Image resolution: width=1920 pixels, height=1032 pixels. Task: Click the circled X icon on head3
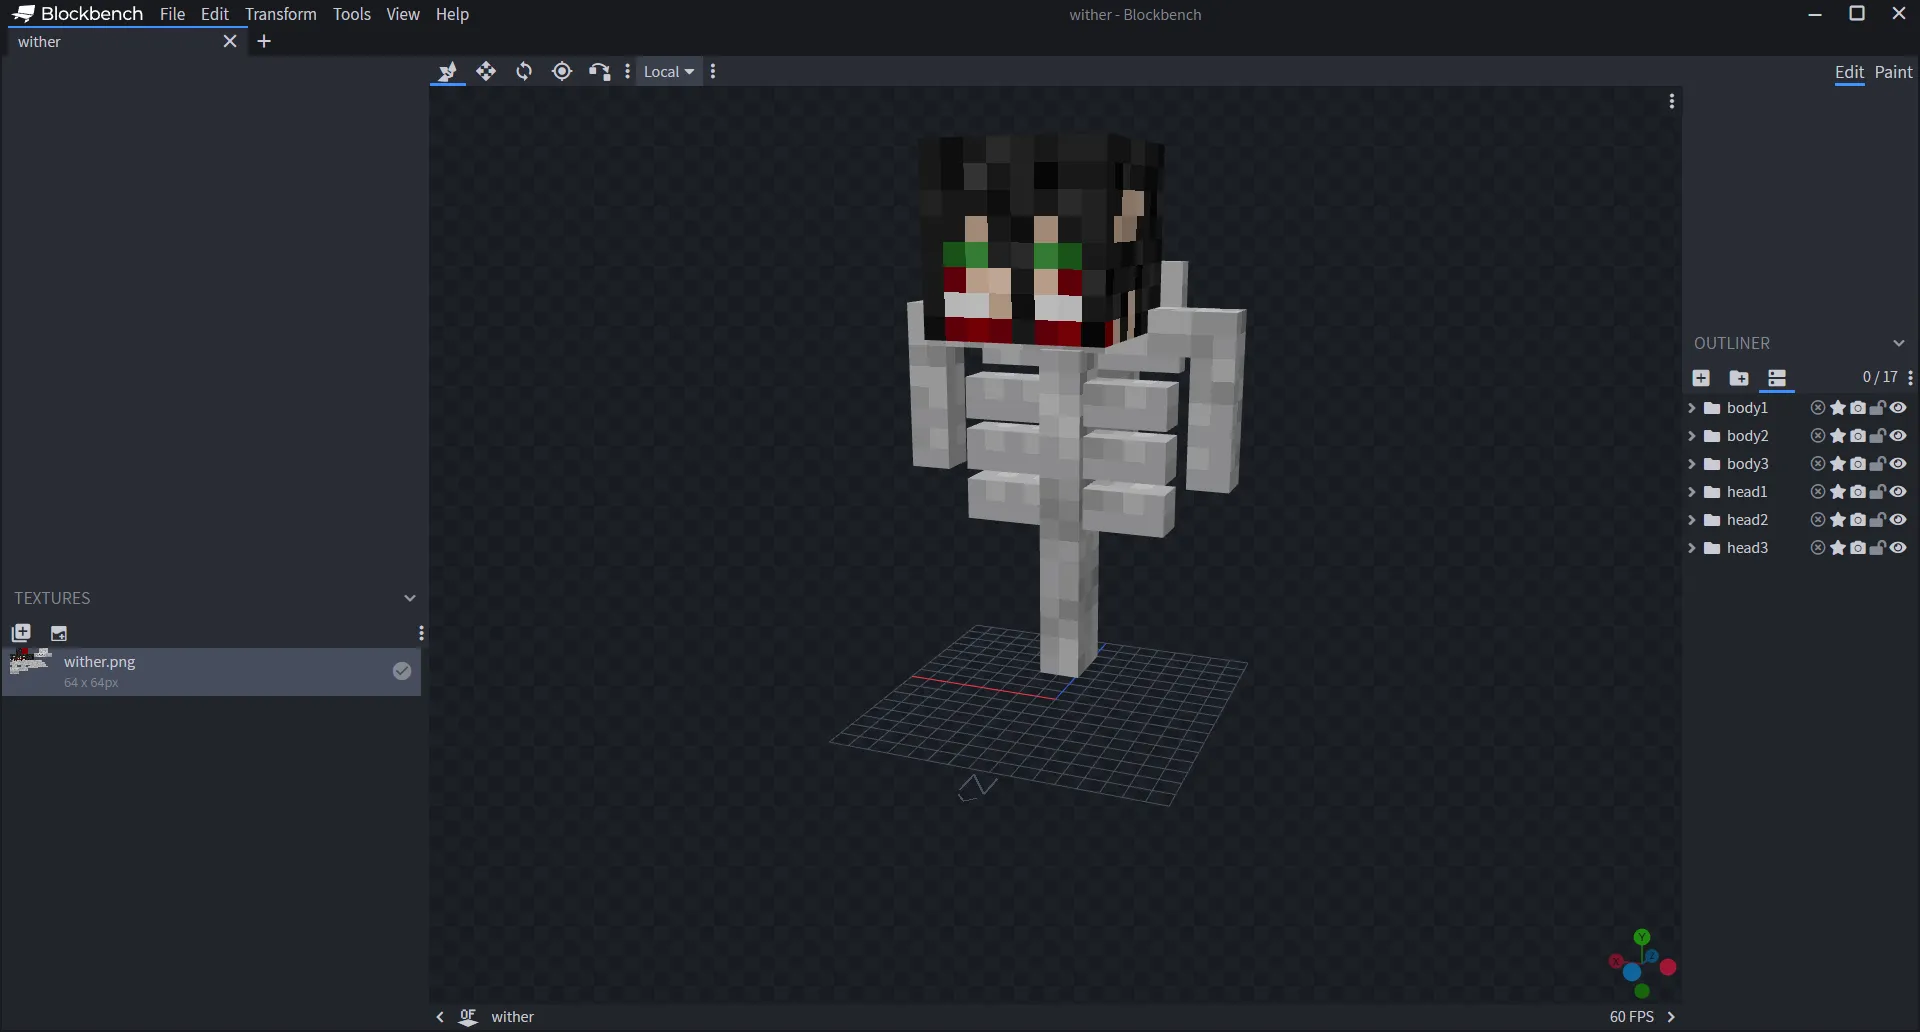click(1818, 548)
